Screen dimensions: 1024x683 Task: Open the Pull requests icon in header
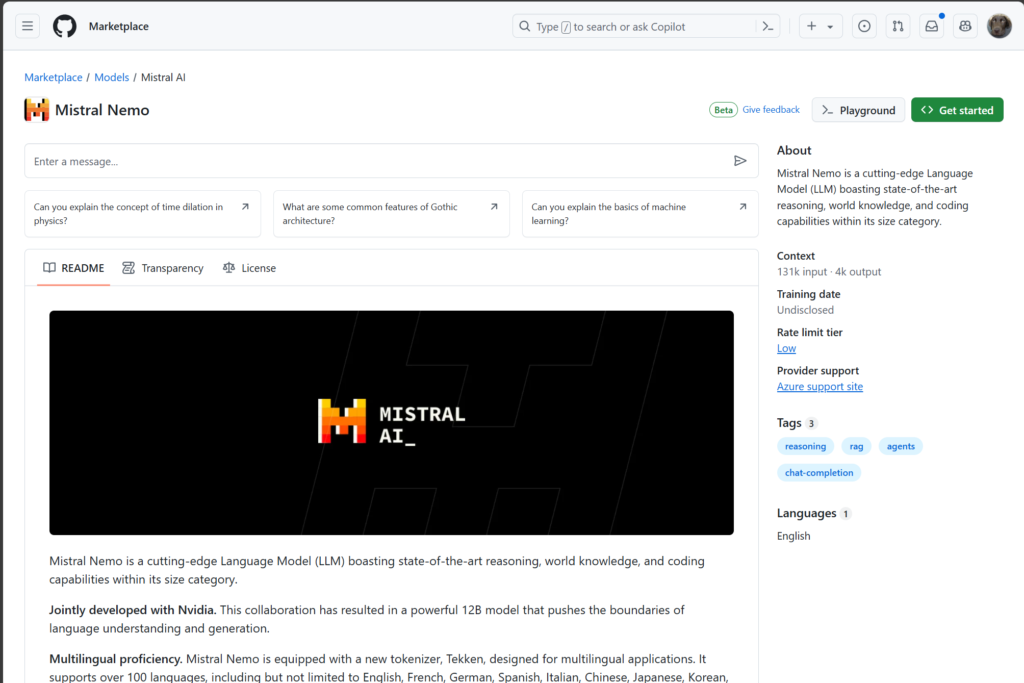(x=898, y=27)
